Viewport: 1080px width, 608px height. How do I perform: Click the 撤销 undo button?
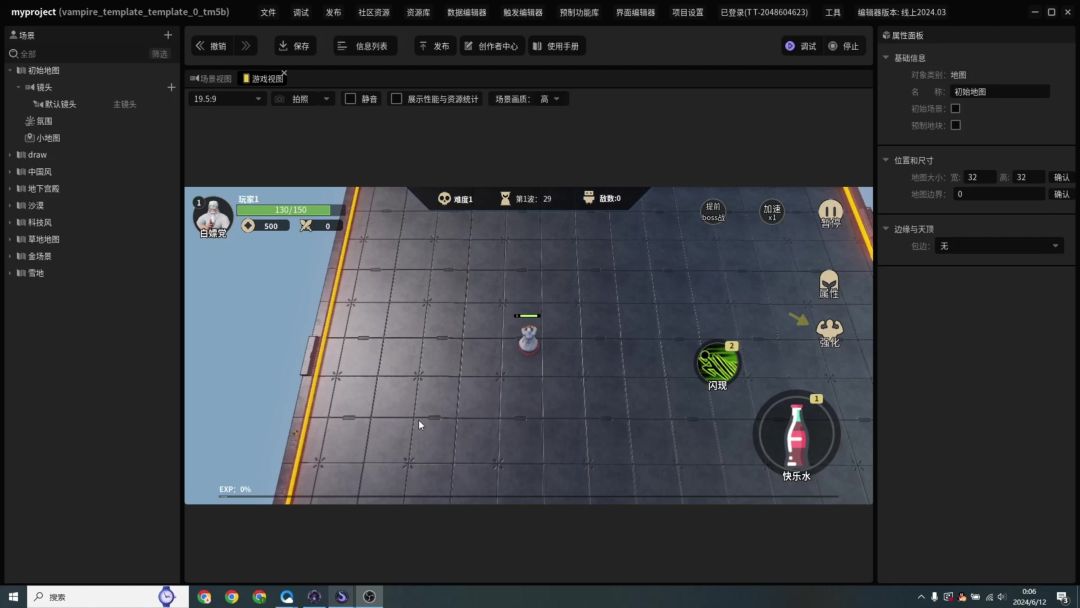(211, 46)
